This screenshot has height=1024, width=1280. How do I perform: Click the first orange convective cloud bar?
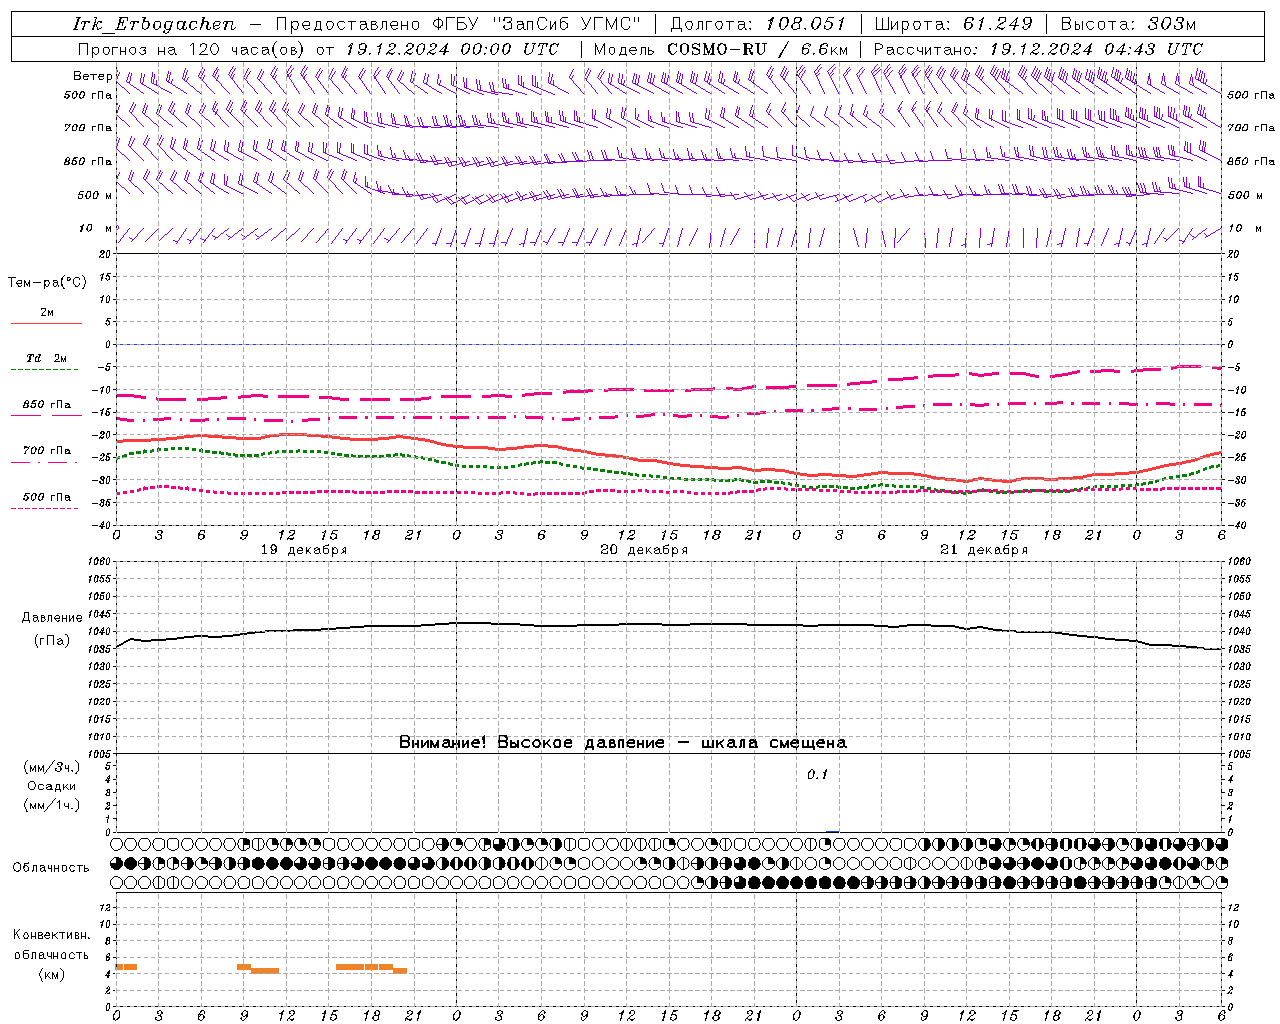[x=126, y=967]
